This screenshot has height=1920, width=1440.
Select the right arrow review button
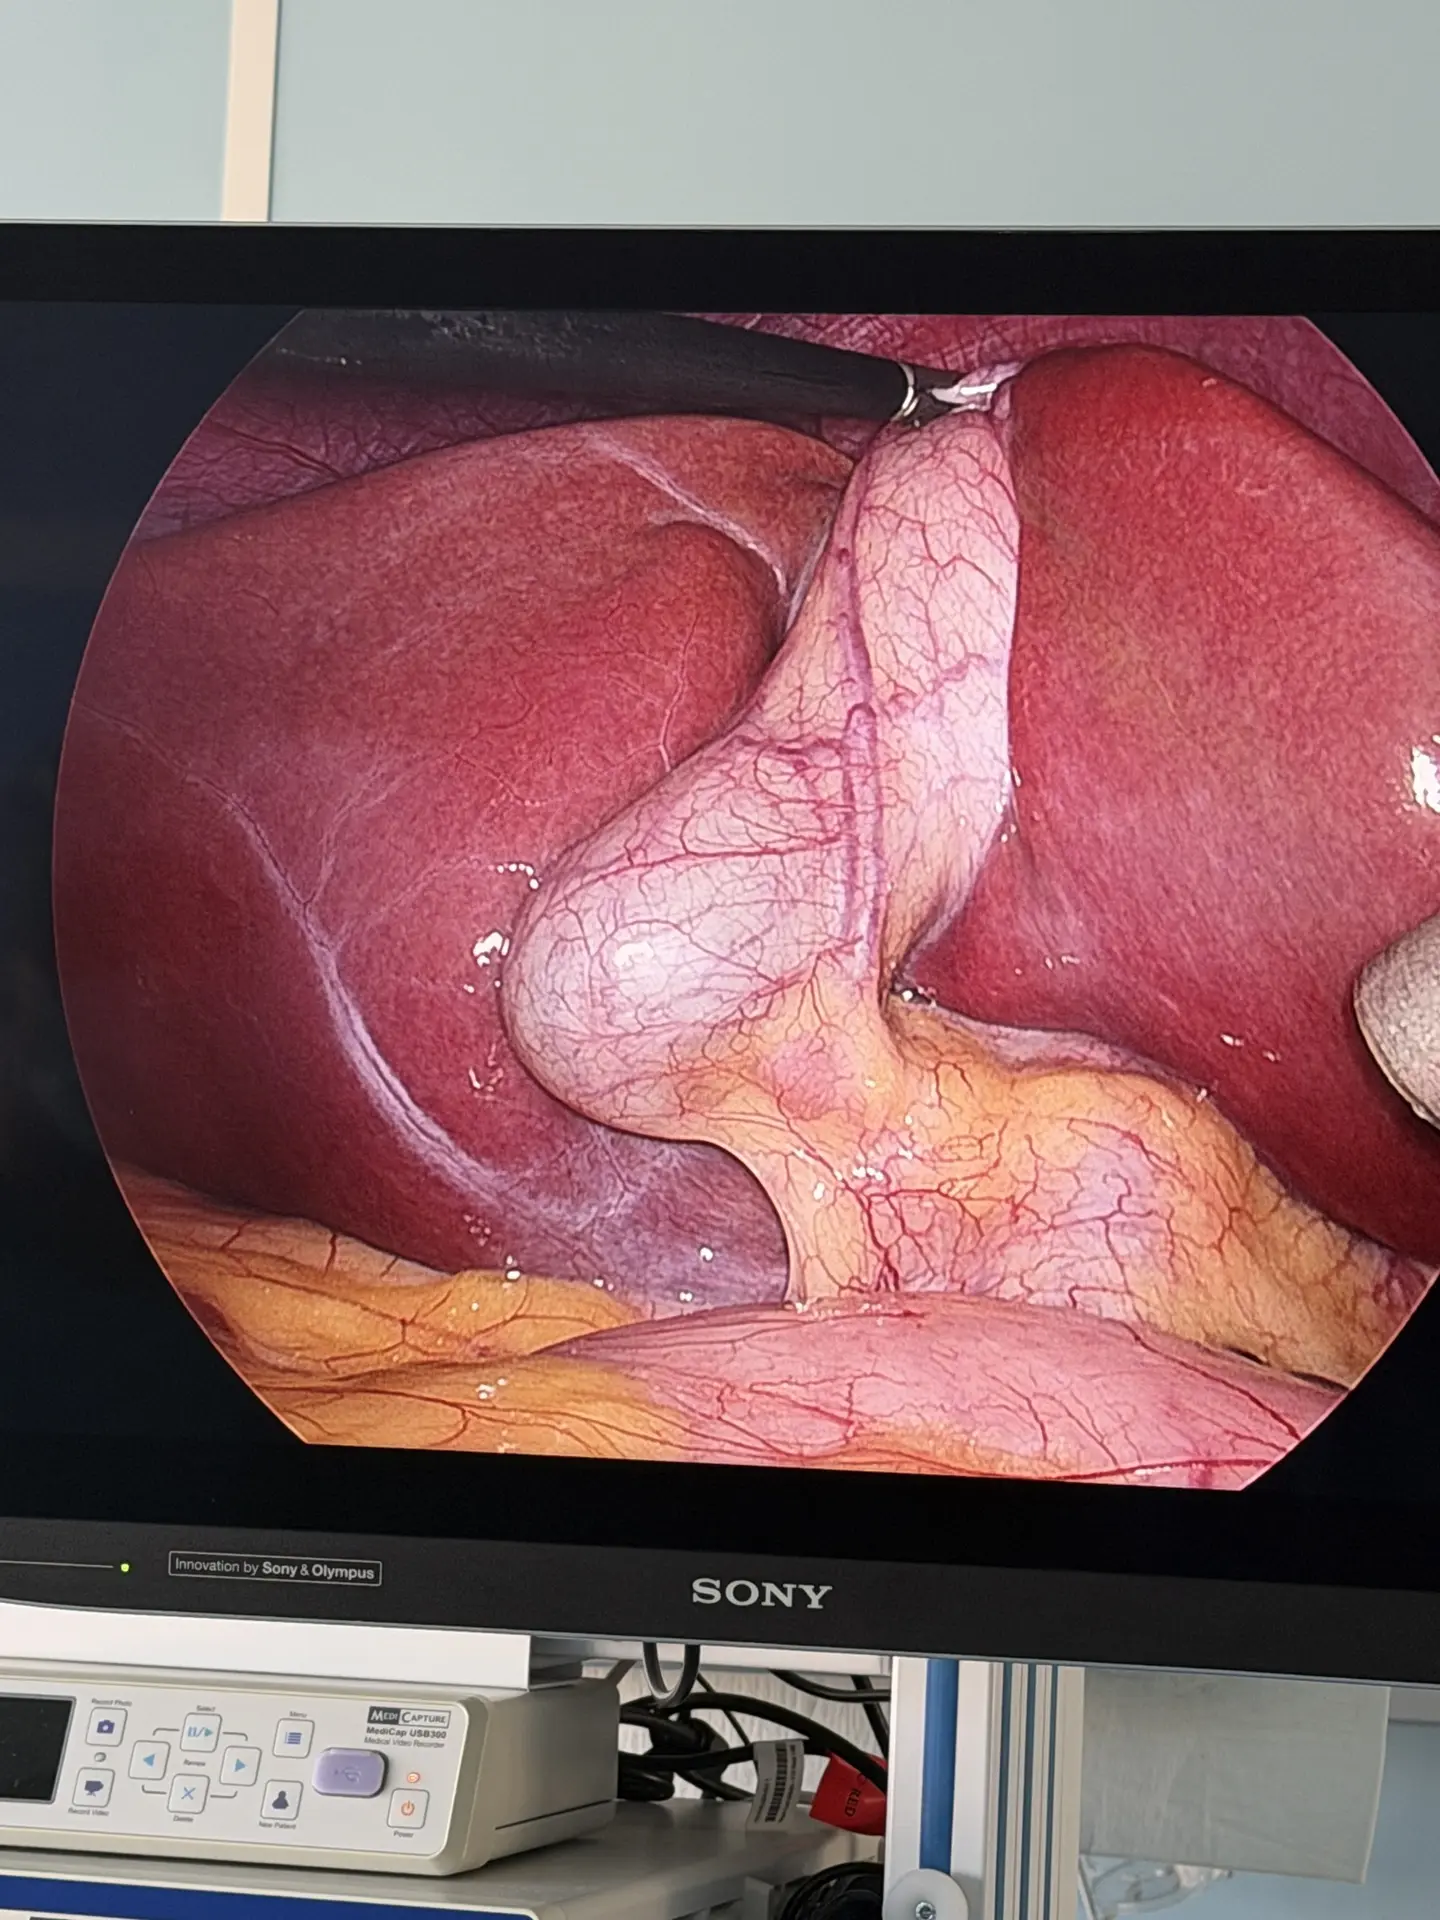pos(238,1766)
